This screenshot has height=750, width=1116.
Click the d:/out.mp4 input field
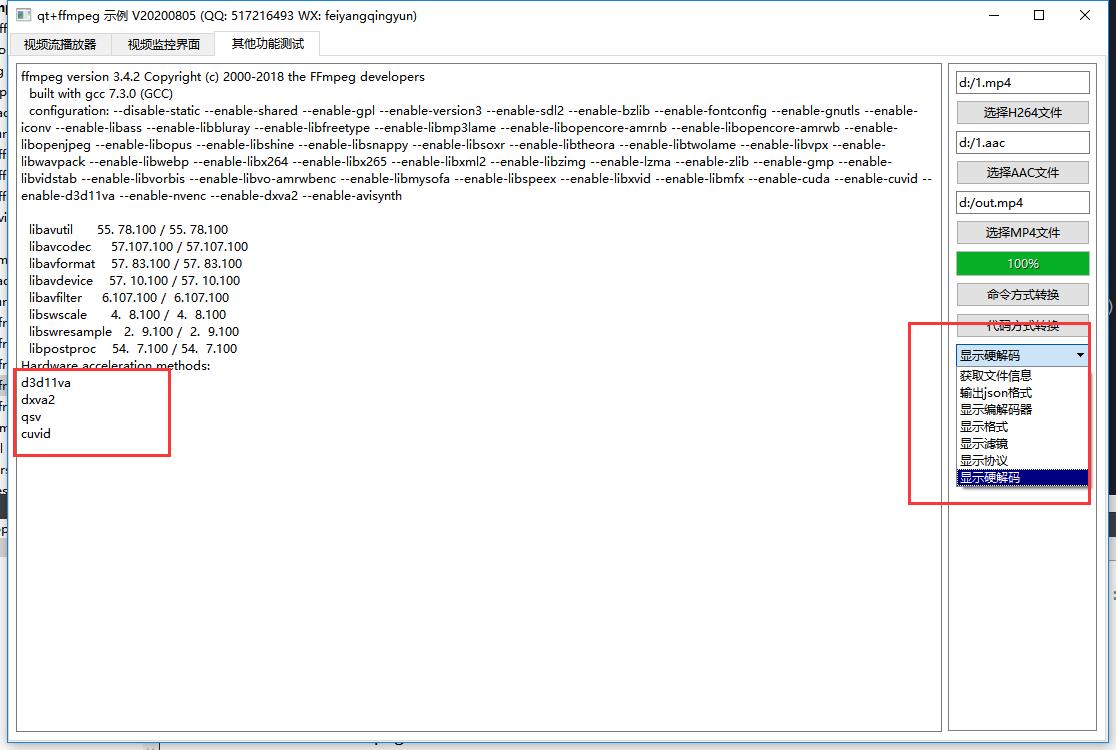pyautogui.click(x=1023, y=203)
